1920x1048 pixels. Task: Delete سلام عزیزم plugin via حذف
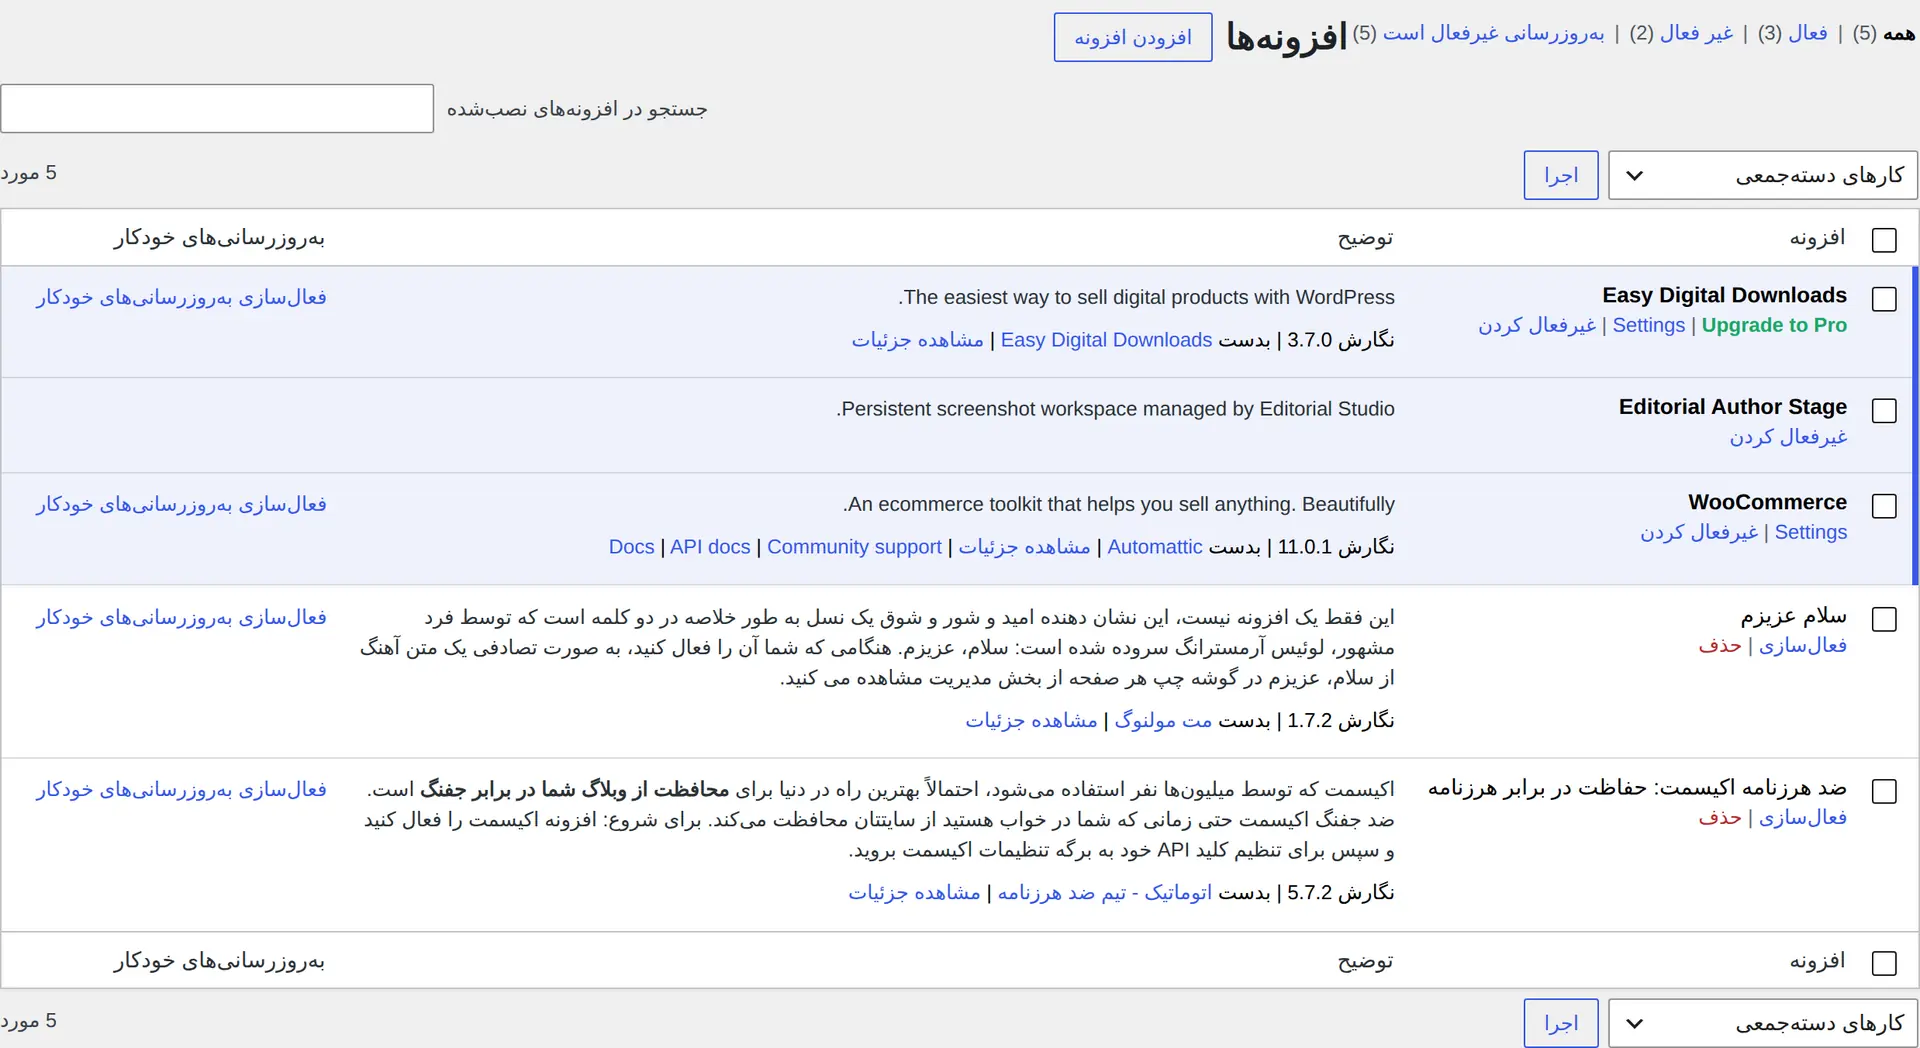(x=1720, y=646)
